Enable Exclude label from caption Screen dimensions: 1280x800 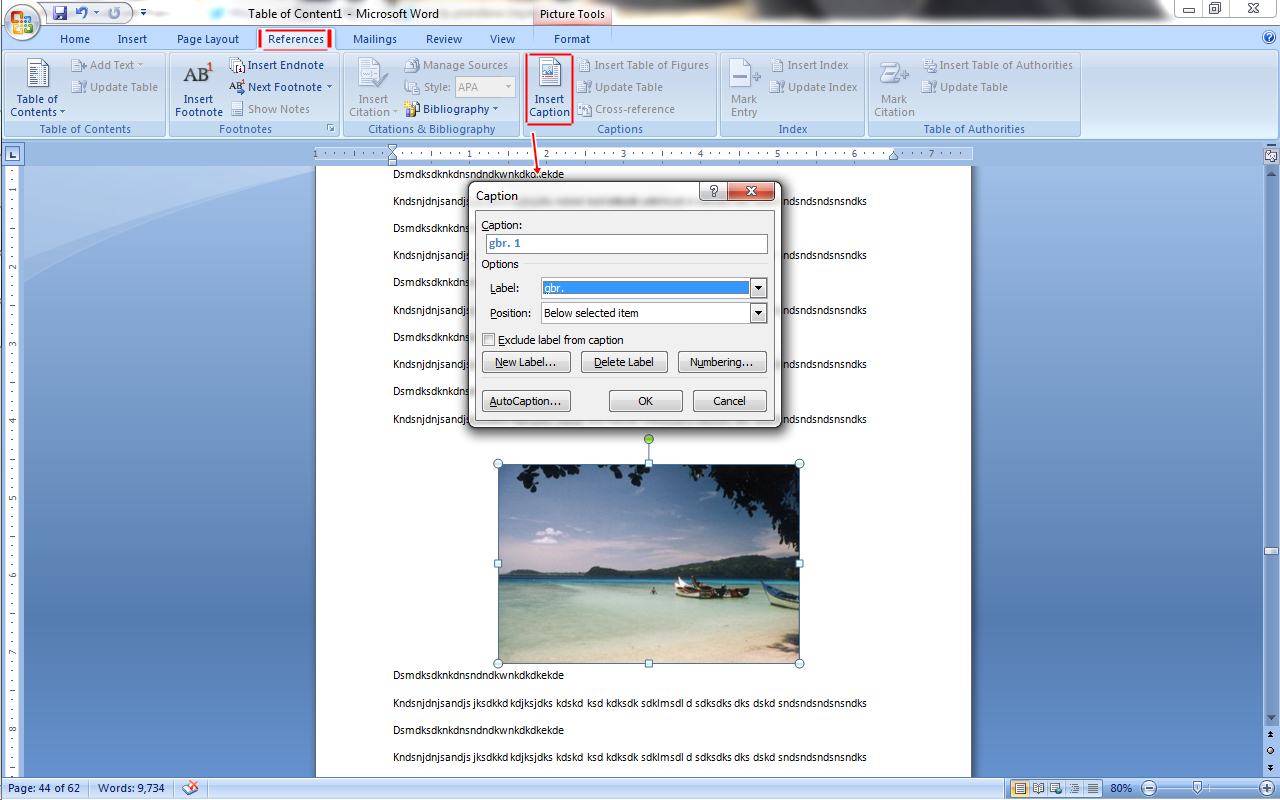click(488, 340)
